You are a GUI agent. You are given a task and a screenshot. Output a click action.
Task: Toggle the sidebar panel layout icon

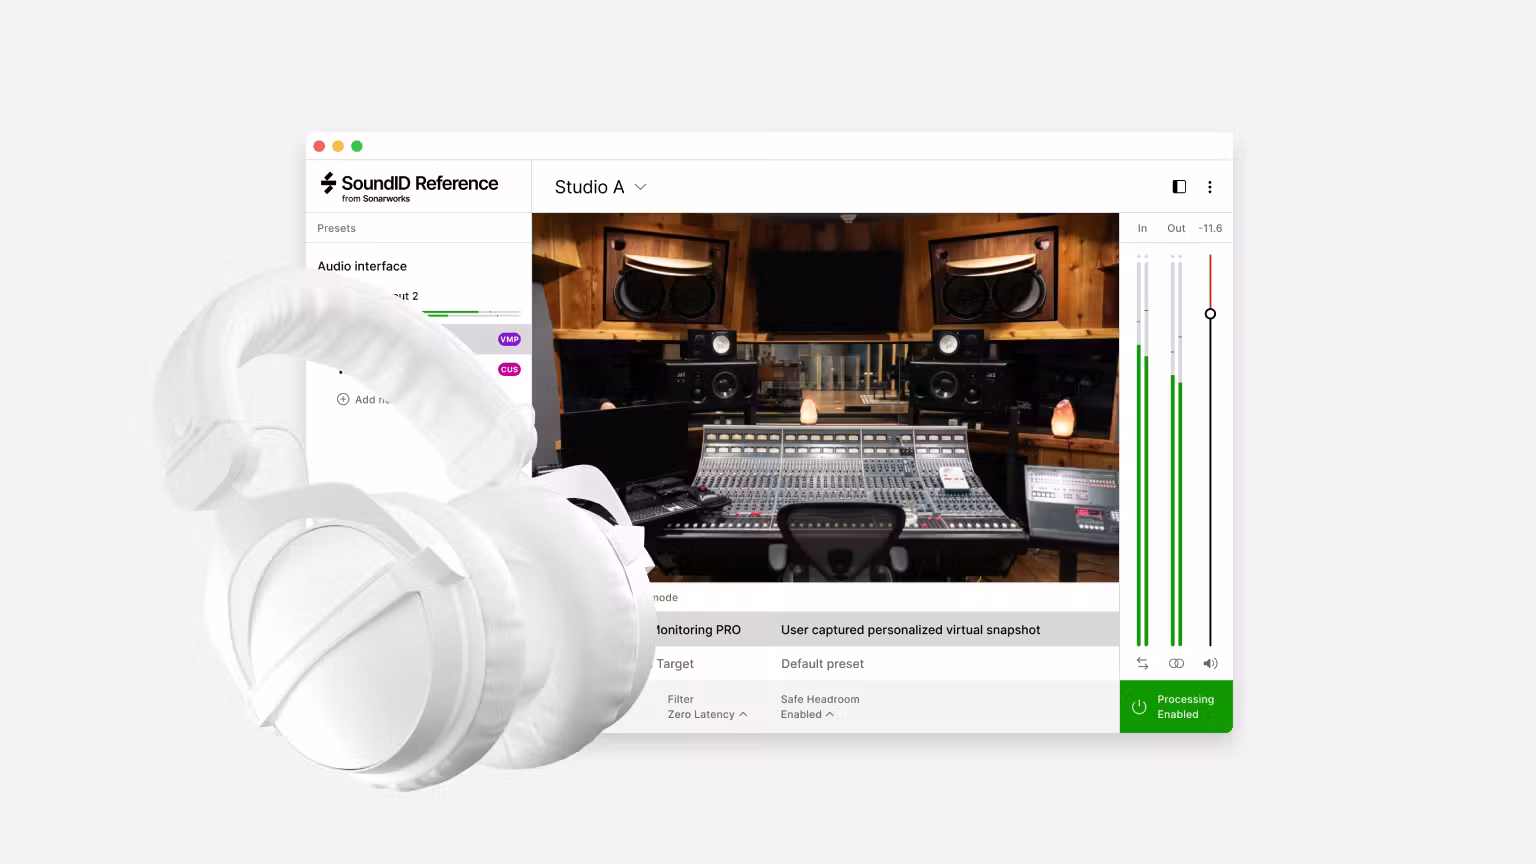(x=1179, y=187)
